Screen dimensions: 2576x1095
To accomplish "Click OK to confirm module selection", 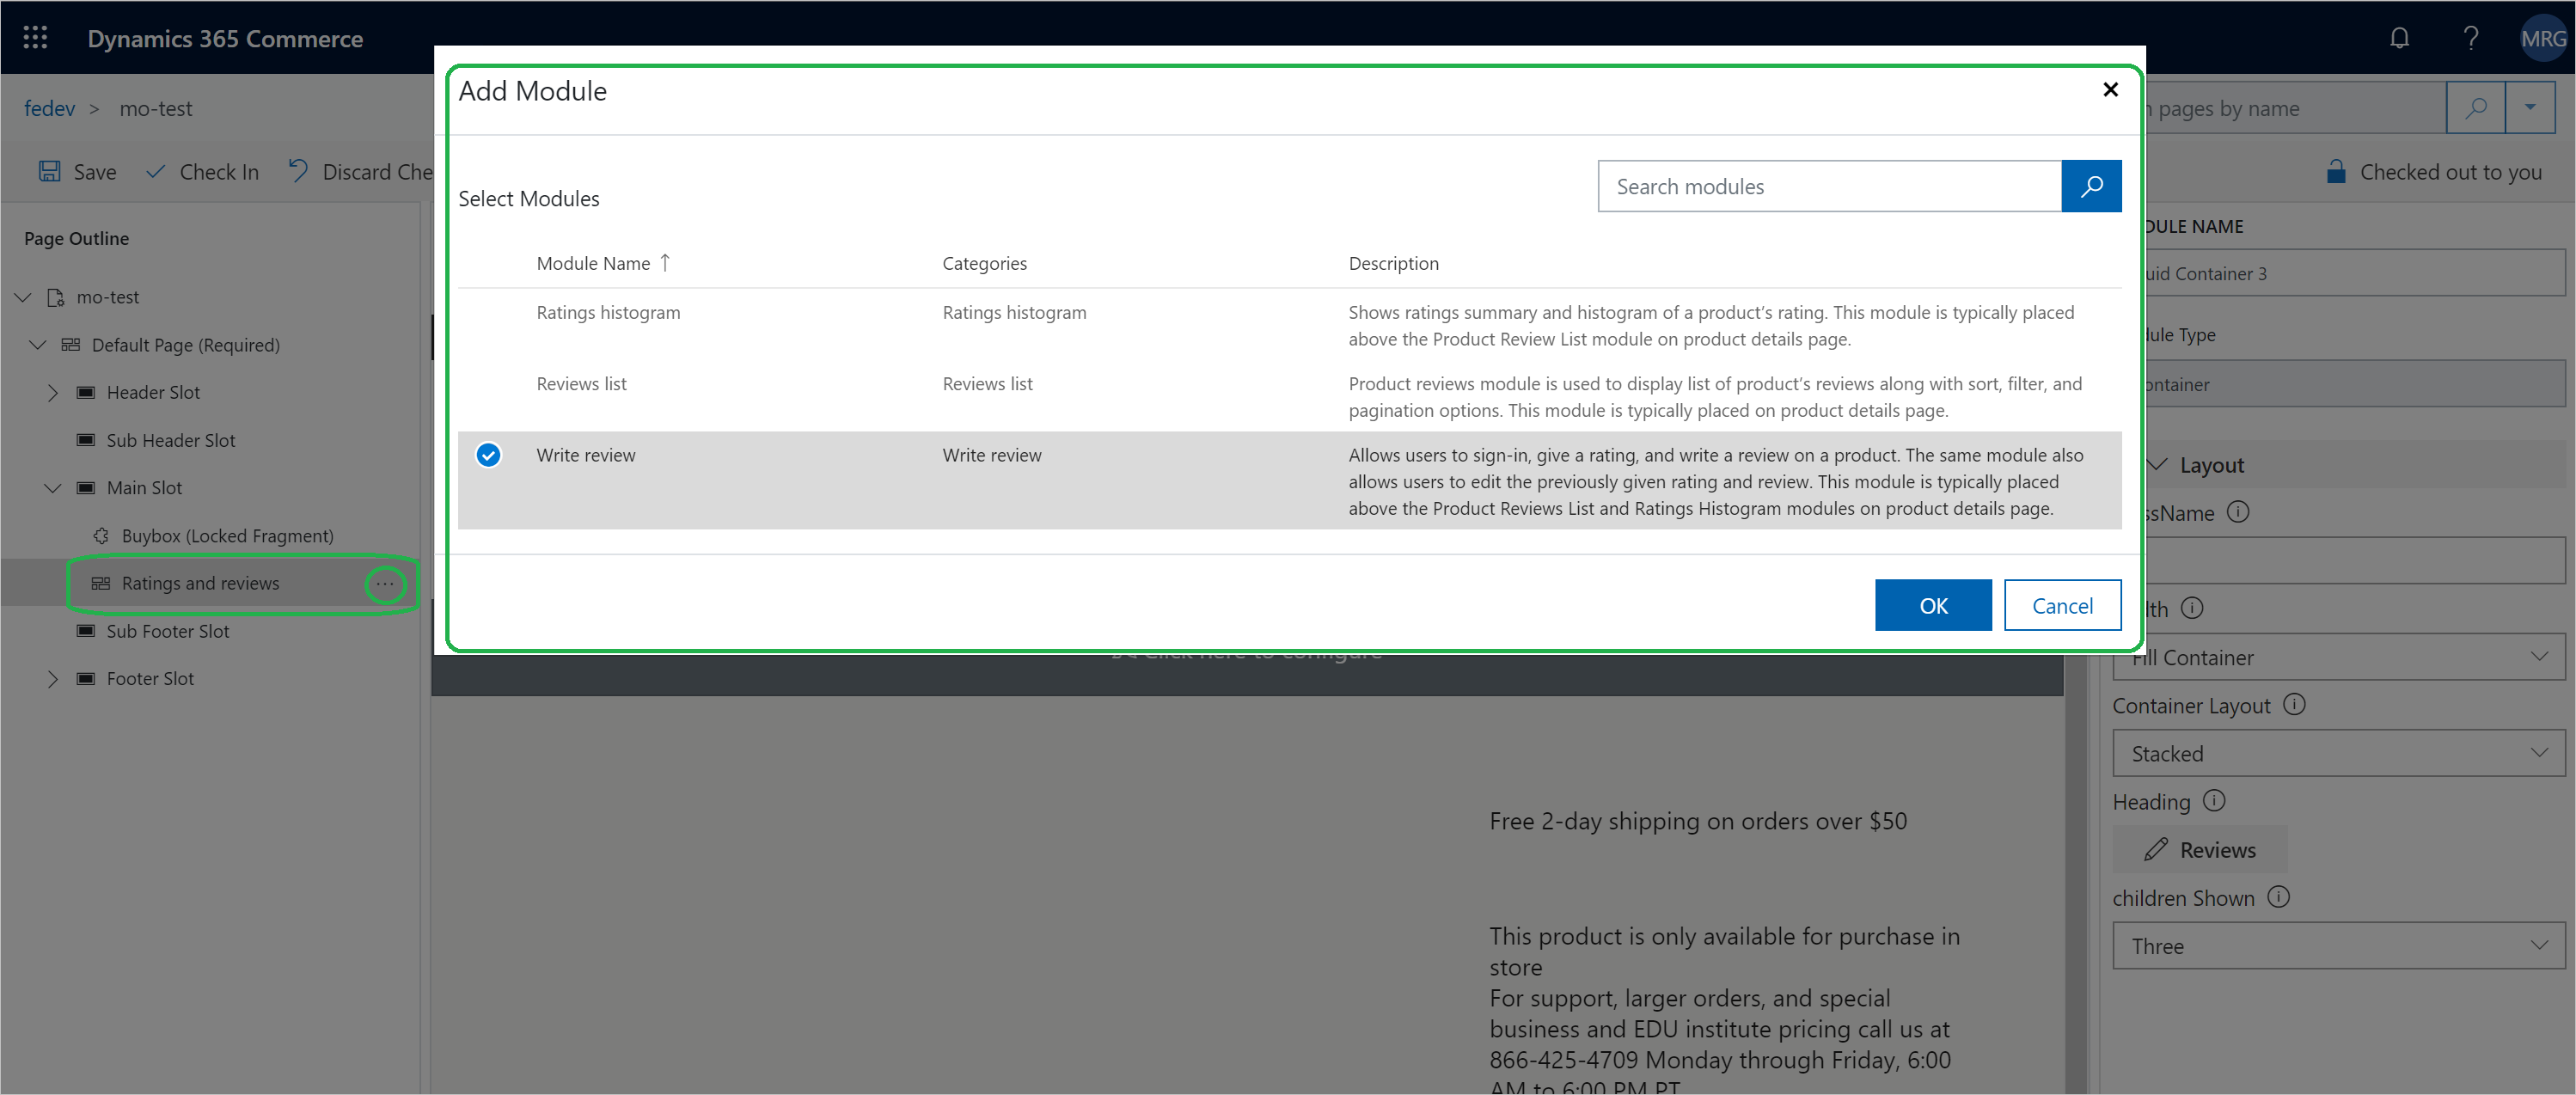I will pos(1934,604).
